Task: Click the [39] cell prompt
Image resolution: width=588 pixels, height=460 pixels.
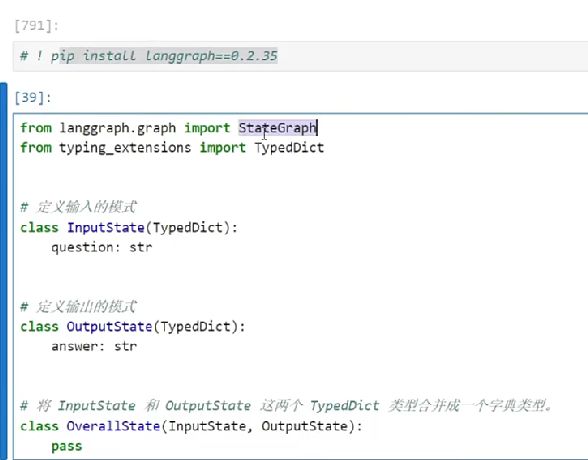Action: tap(33, 97)
